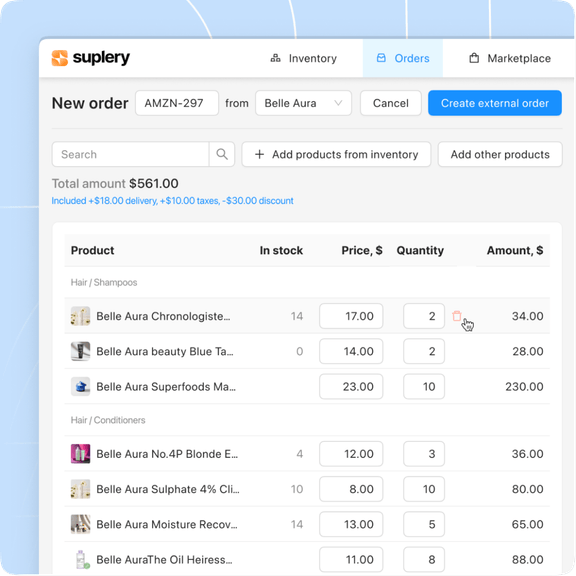The width and height of the screenshot is (576, 576).
Task: Click Belle AuraThe Oil Heiress thumbnail
Action: [80, 559]
